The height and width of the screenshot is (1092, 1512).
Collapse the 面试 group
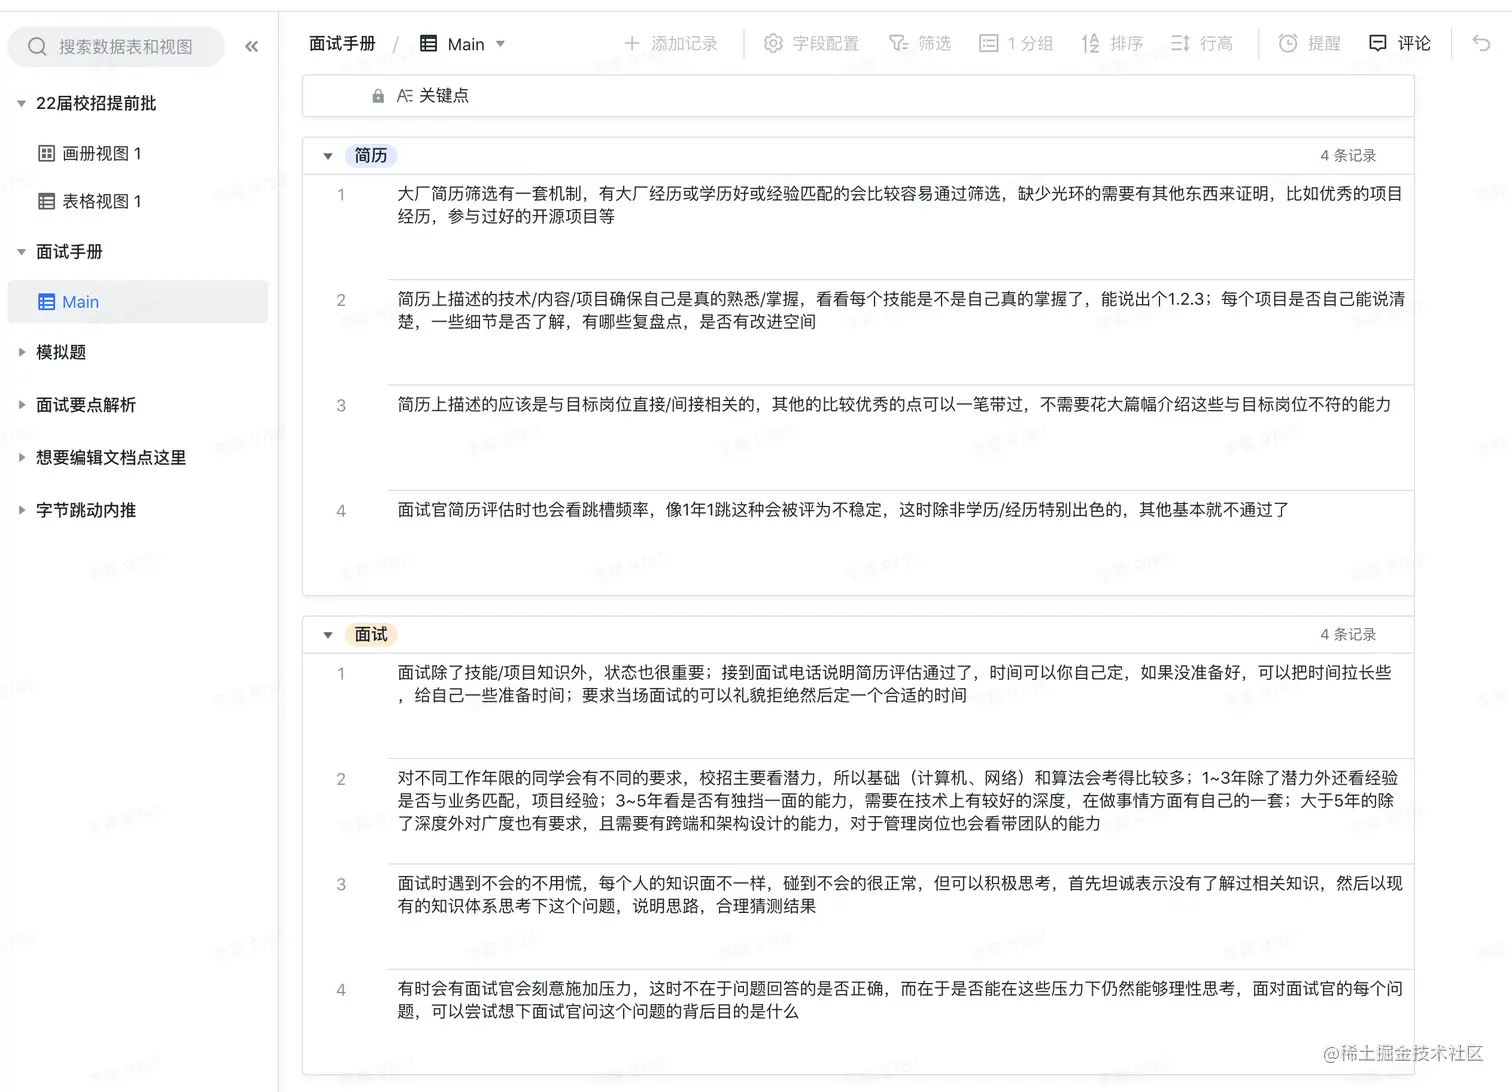coord(328,635)
